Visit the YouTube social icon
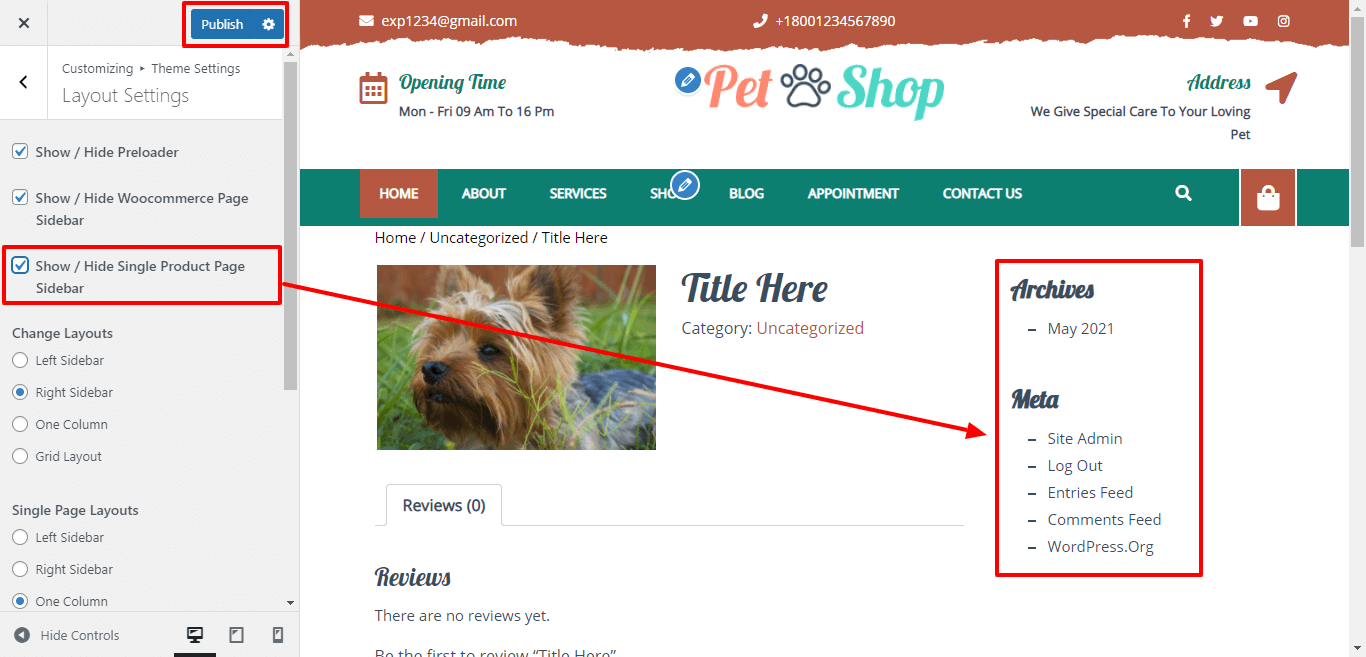Screen dimensions: 1366x657 [1250, 21]
